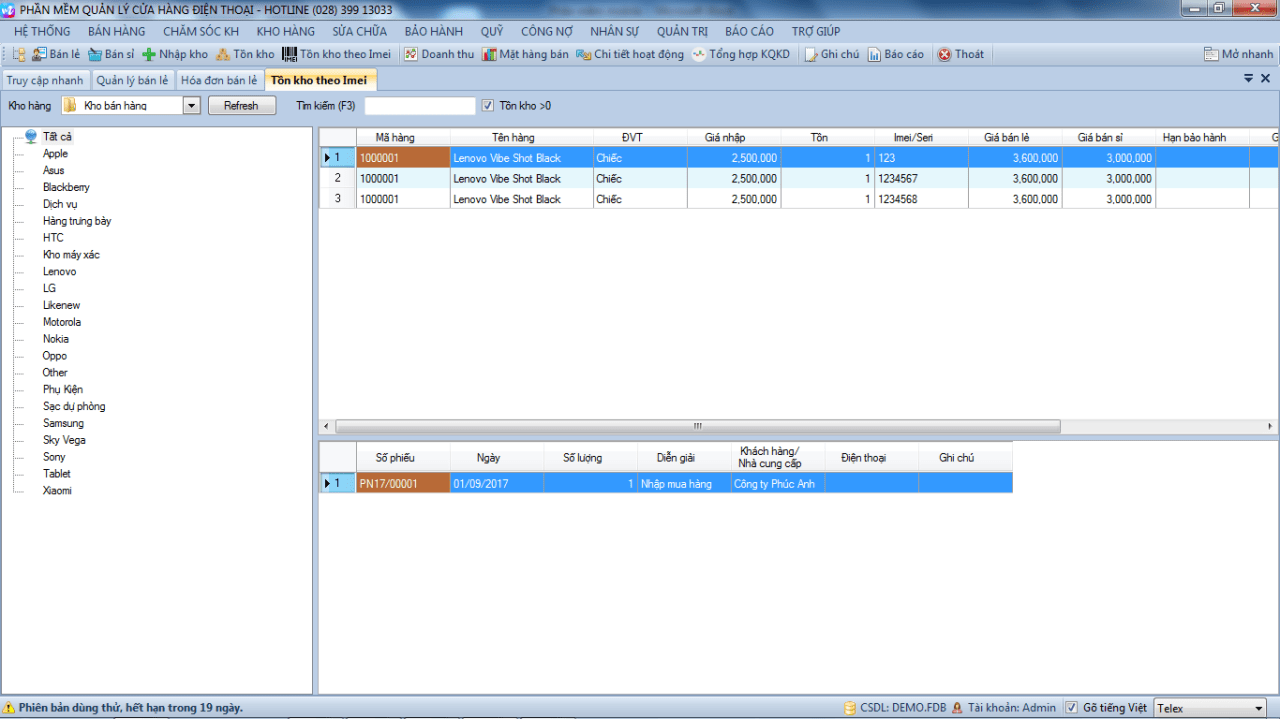Open the Telex input method dropdown
This screenshot has height=719, width=1280.
pos(1258,708)
